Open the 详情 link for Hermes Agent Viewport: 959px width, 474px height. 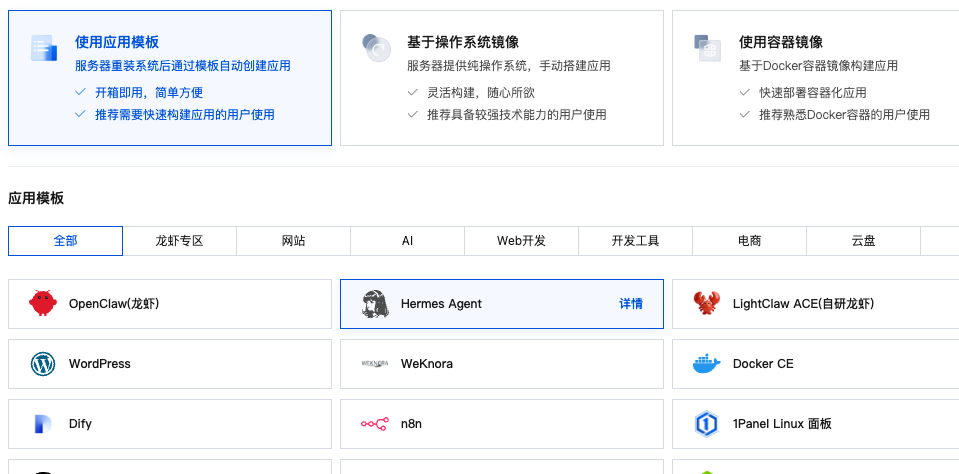[631, 304]
